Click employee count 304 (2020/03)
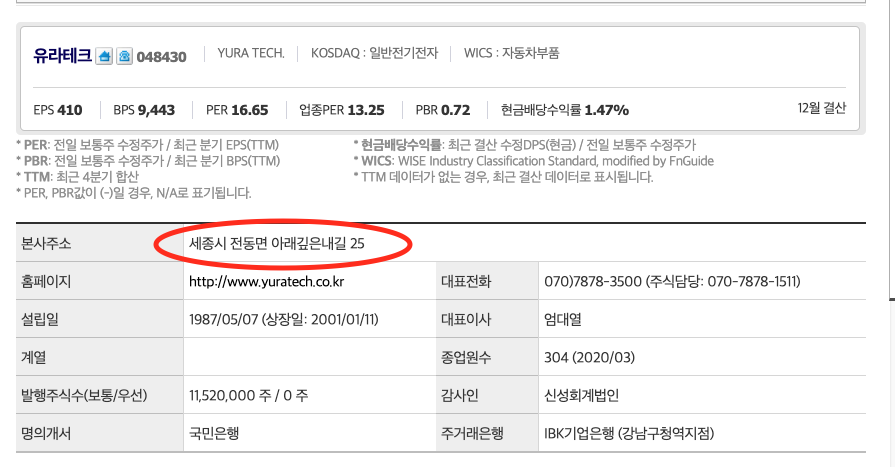 point(589,357)
